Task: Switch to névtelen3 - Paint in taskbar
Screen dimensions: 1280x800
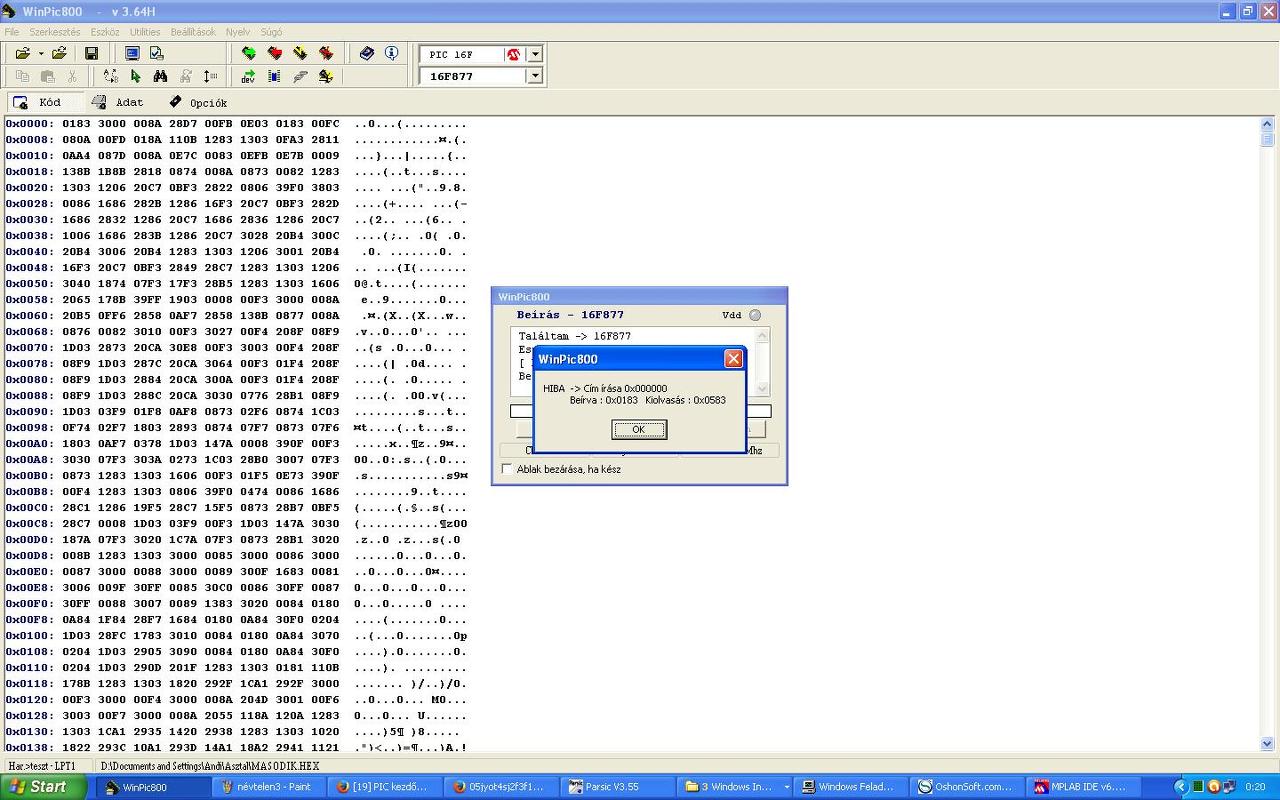Action: point(271,787)
